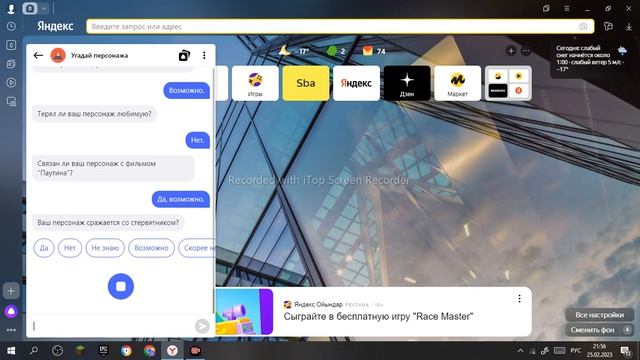
Task: Open Alice purple assistant icon in sidebar
Action: click(x=11, y=311)
